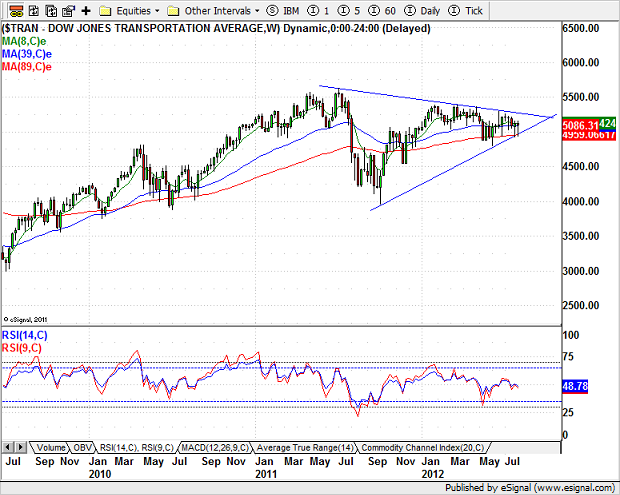Select the IBM symbol shortcut
This screenshot has height=495, width=620.
click(283, 11)
